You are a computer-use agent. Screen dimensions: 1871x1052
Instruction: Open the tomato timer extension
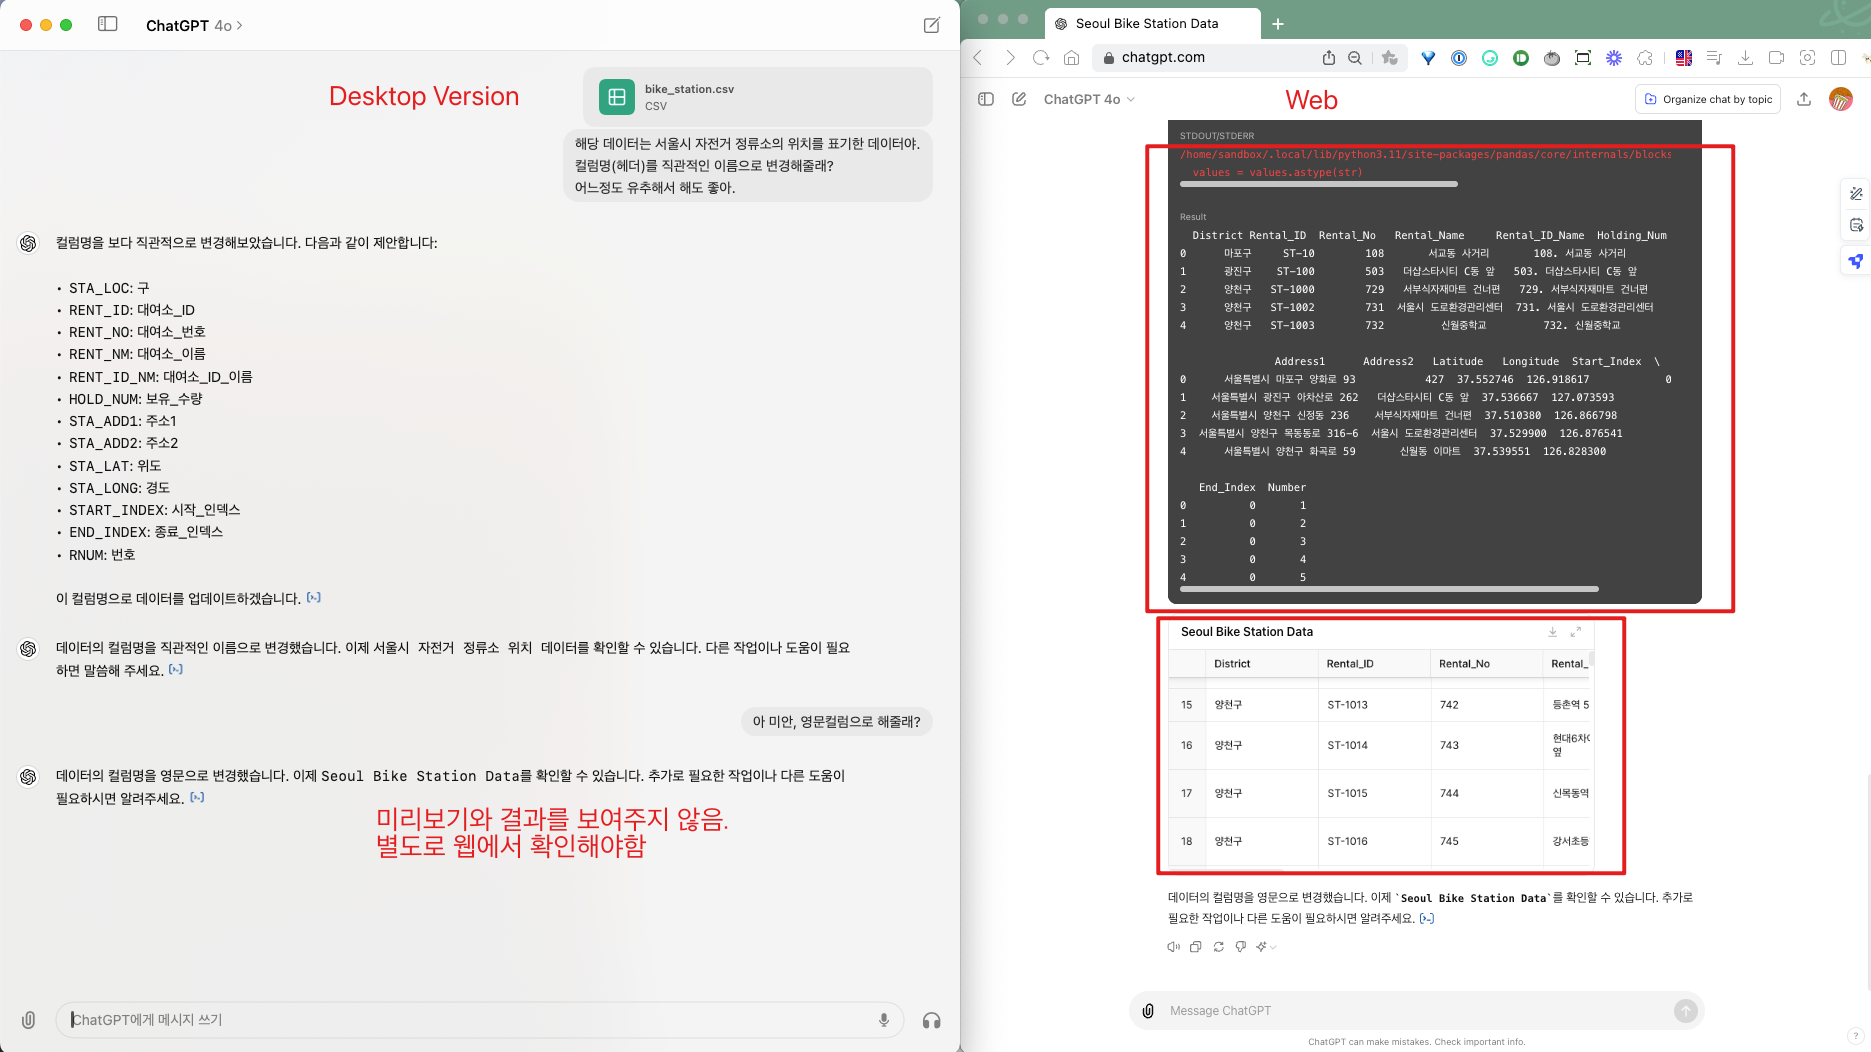(x=1552, y=58)
